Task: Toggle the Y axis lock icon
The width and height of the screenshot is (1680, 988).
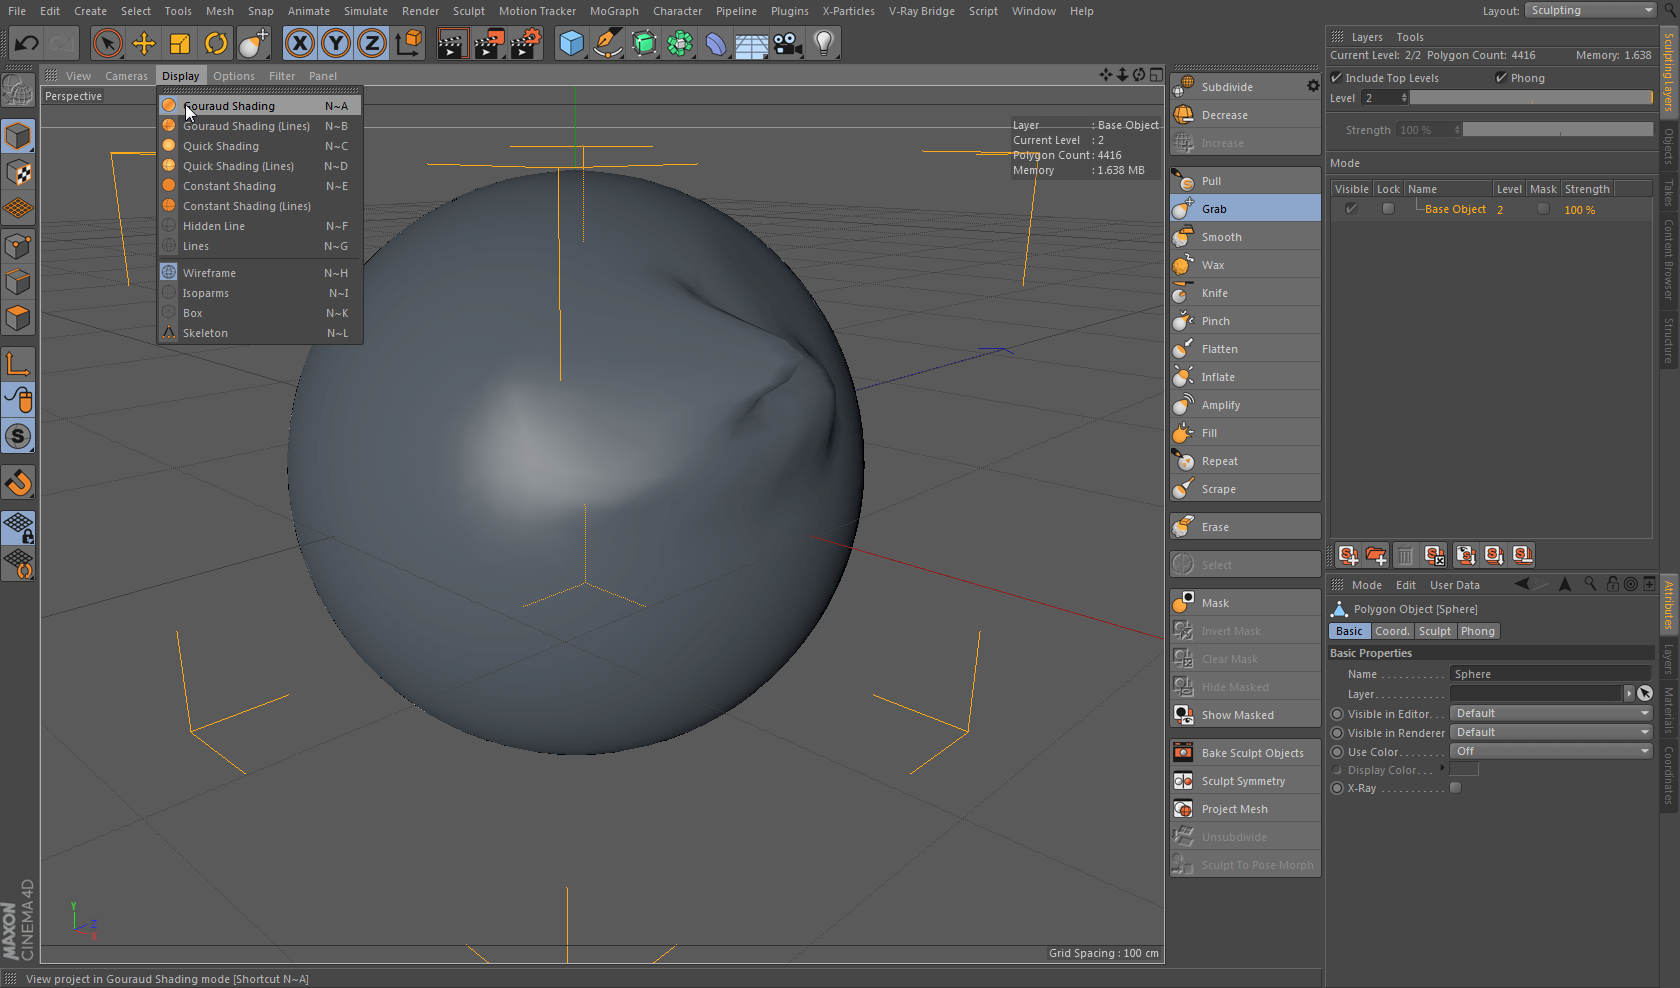Action: click(x=336, y=43)
